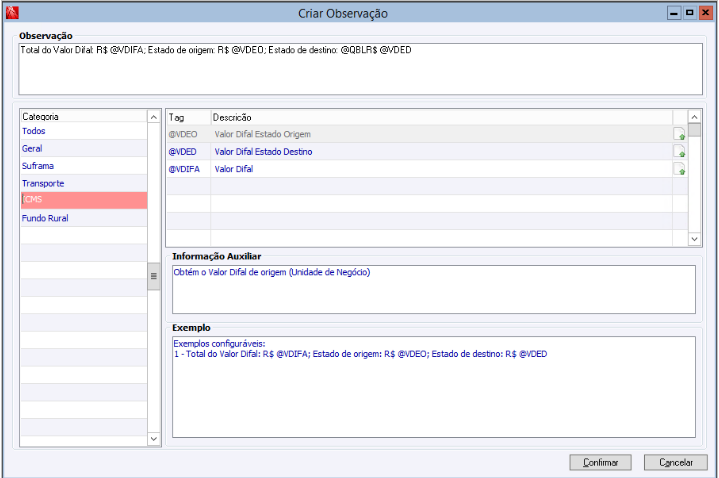
Task: Select the @VDIFA tag cell
Action: pos(188,169)
